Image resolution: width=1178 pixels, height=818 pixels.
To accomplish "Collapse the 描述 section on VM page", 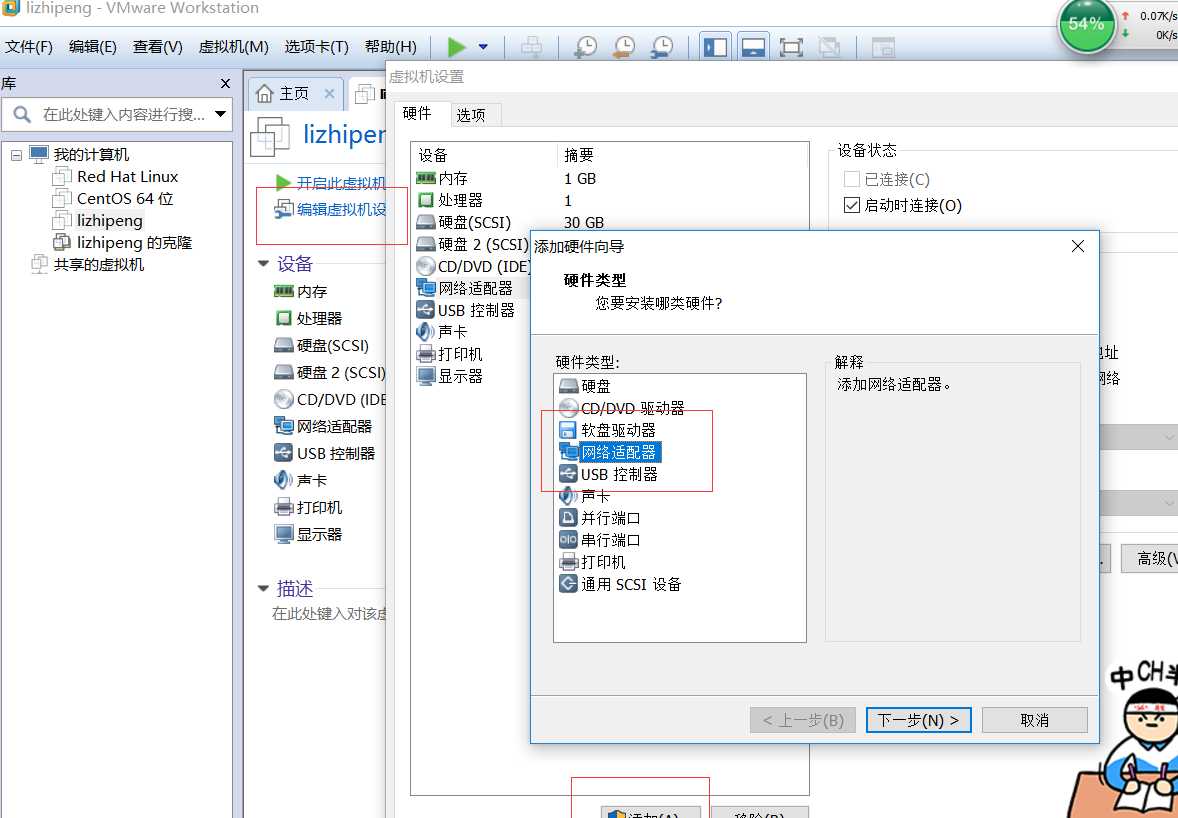I will pyautogui.click(x=263, y=588).
